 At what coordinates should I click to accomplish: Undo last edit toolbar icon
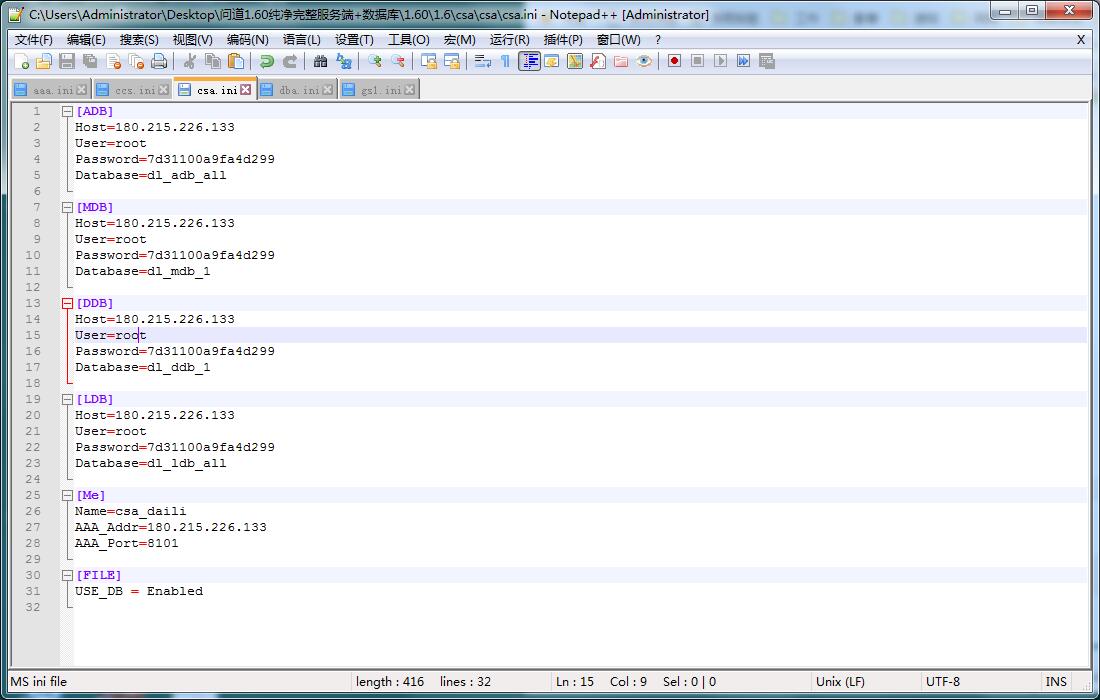[x=267, y=62]
